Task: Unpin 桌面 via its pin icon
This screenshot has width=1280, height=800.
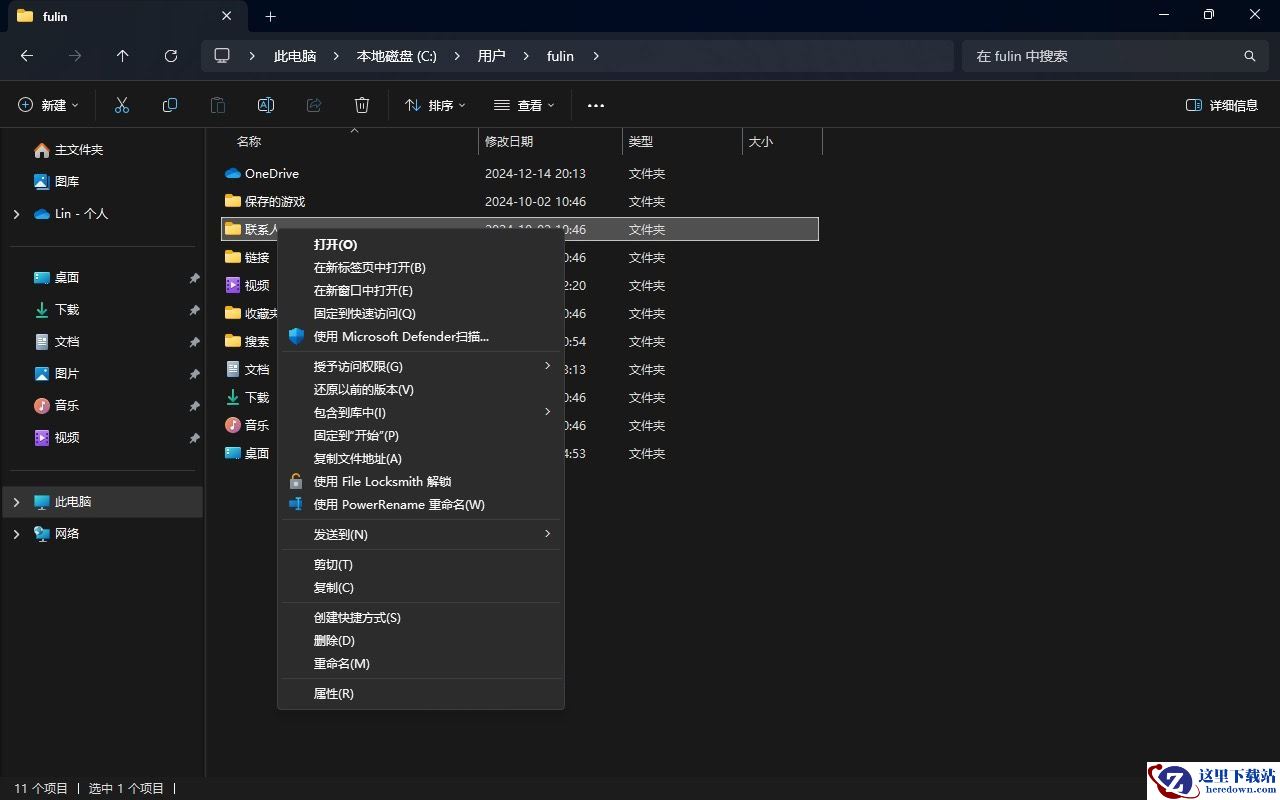Action: click(194, 278)
